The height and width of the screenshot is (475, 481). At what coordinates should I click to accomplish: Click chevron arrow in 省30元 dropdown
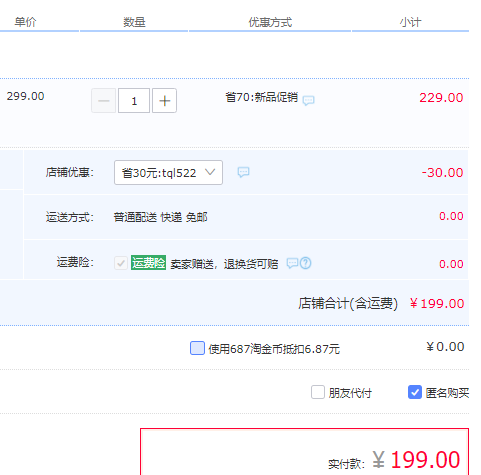point(210,172)
